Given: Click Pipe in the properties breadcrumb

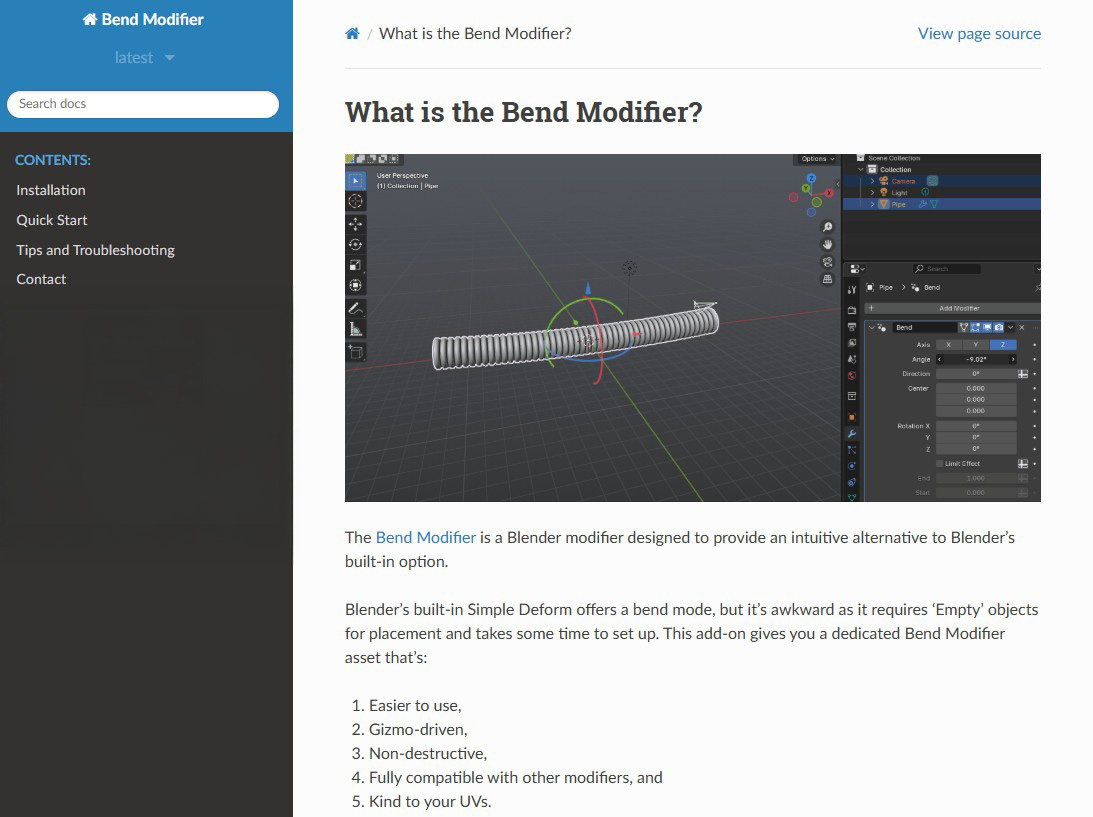Looking at the screenshot, I should click(886, 288).
